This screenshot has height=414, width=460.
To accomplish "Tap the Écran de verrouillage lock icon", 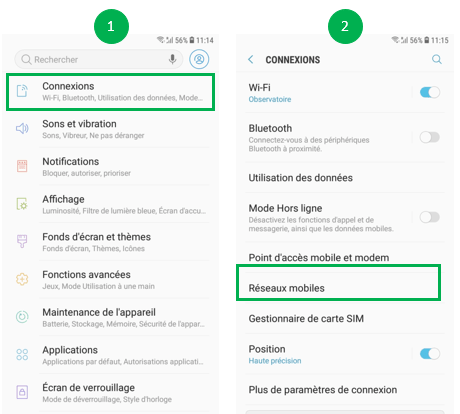I will 22,392.
